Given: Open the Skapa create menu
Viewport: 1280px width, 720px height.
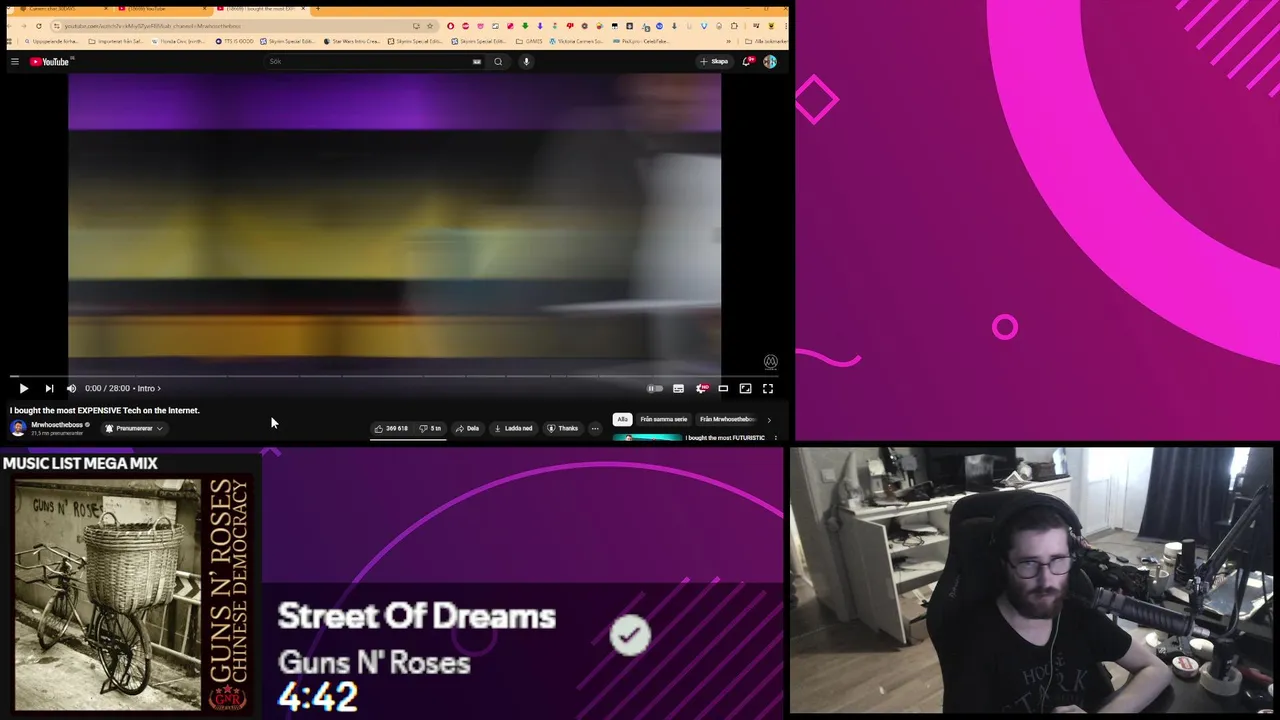Looking at the screenshot, I should [714, 62].
